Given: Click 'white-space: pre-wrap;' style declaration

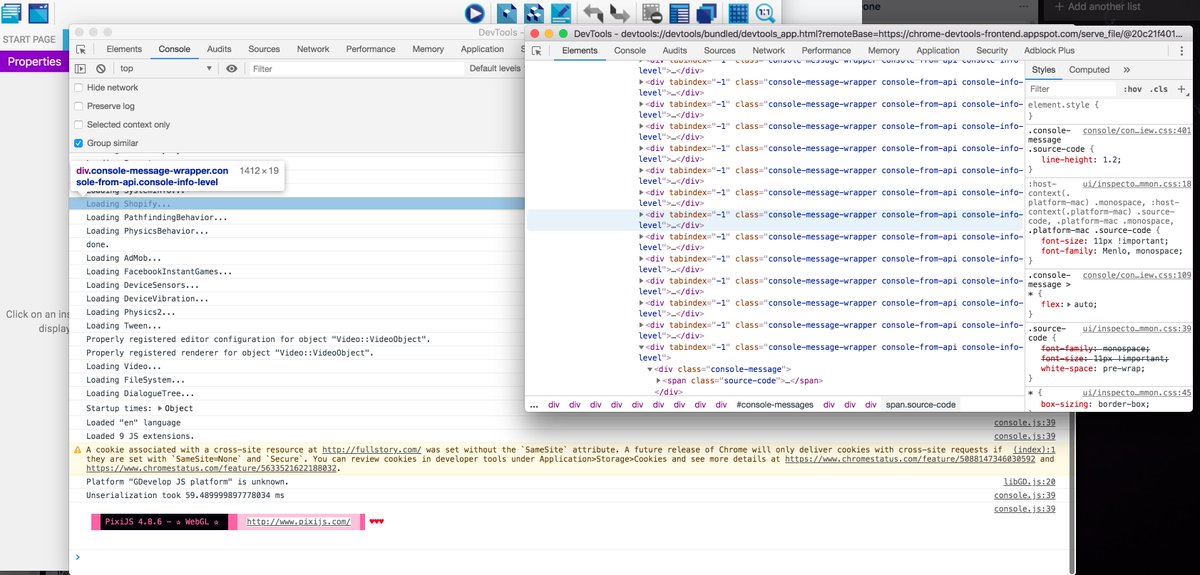Looking at the screenshot, I should (1093, 371).
